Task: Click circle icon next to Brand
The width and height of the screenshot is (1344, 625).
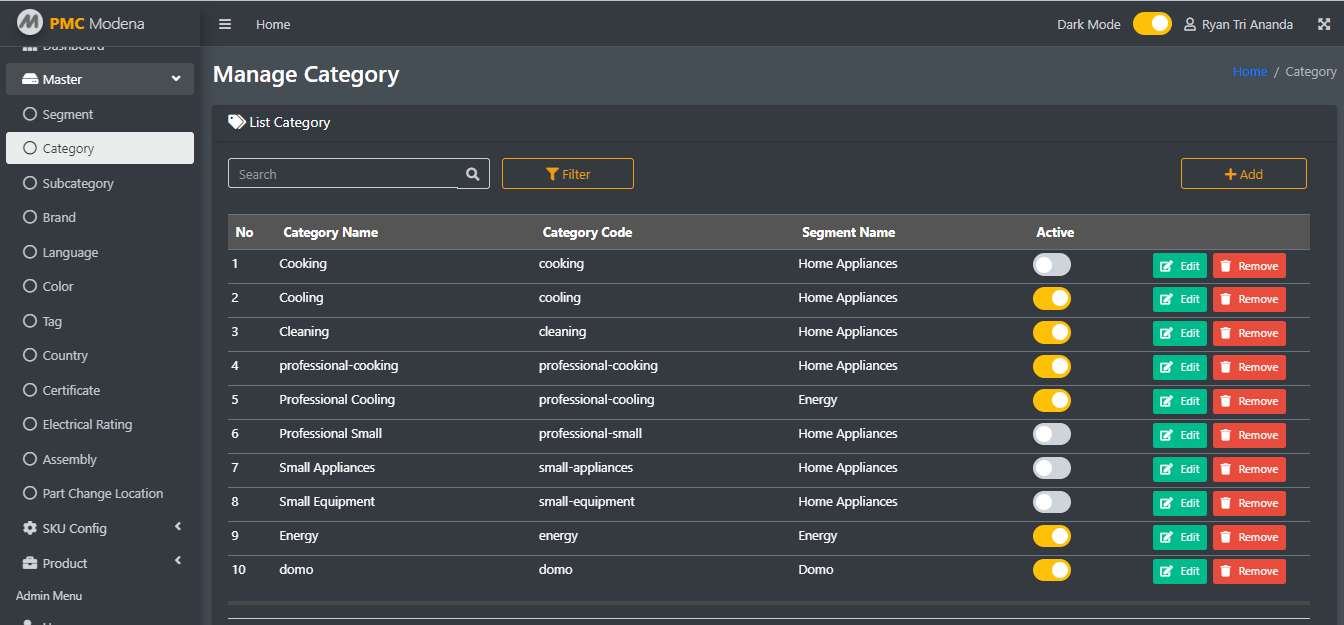Action: click(x=30, y=217)
